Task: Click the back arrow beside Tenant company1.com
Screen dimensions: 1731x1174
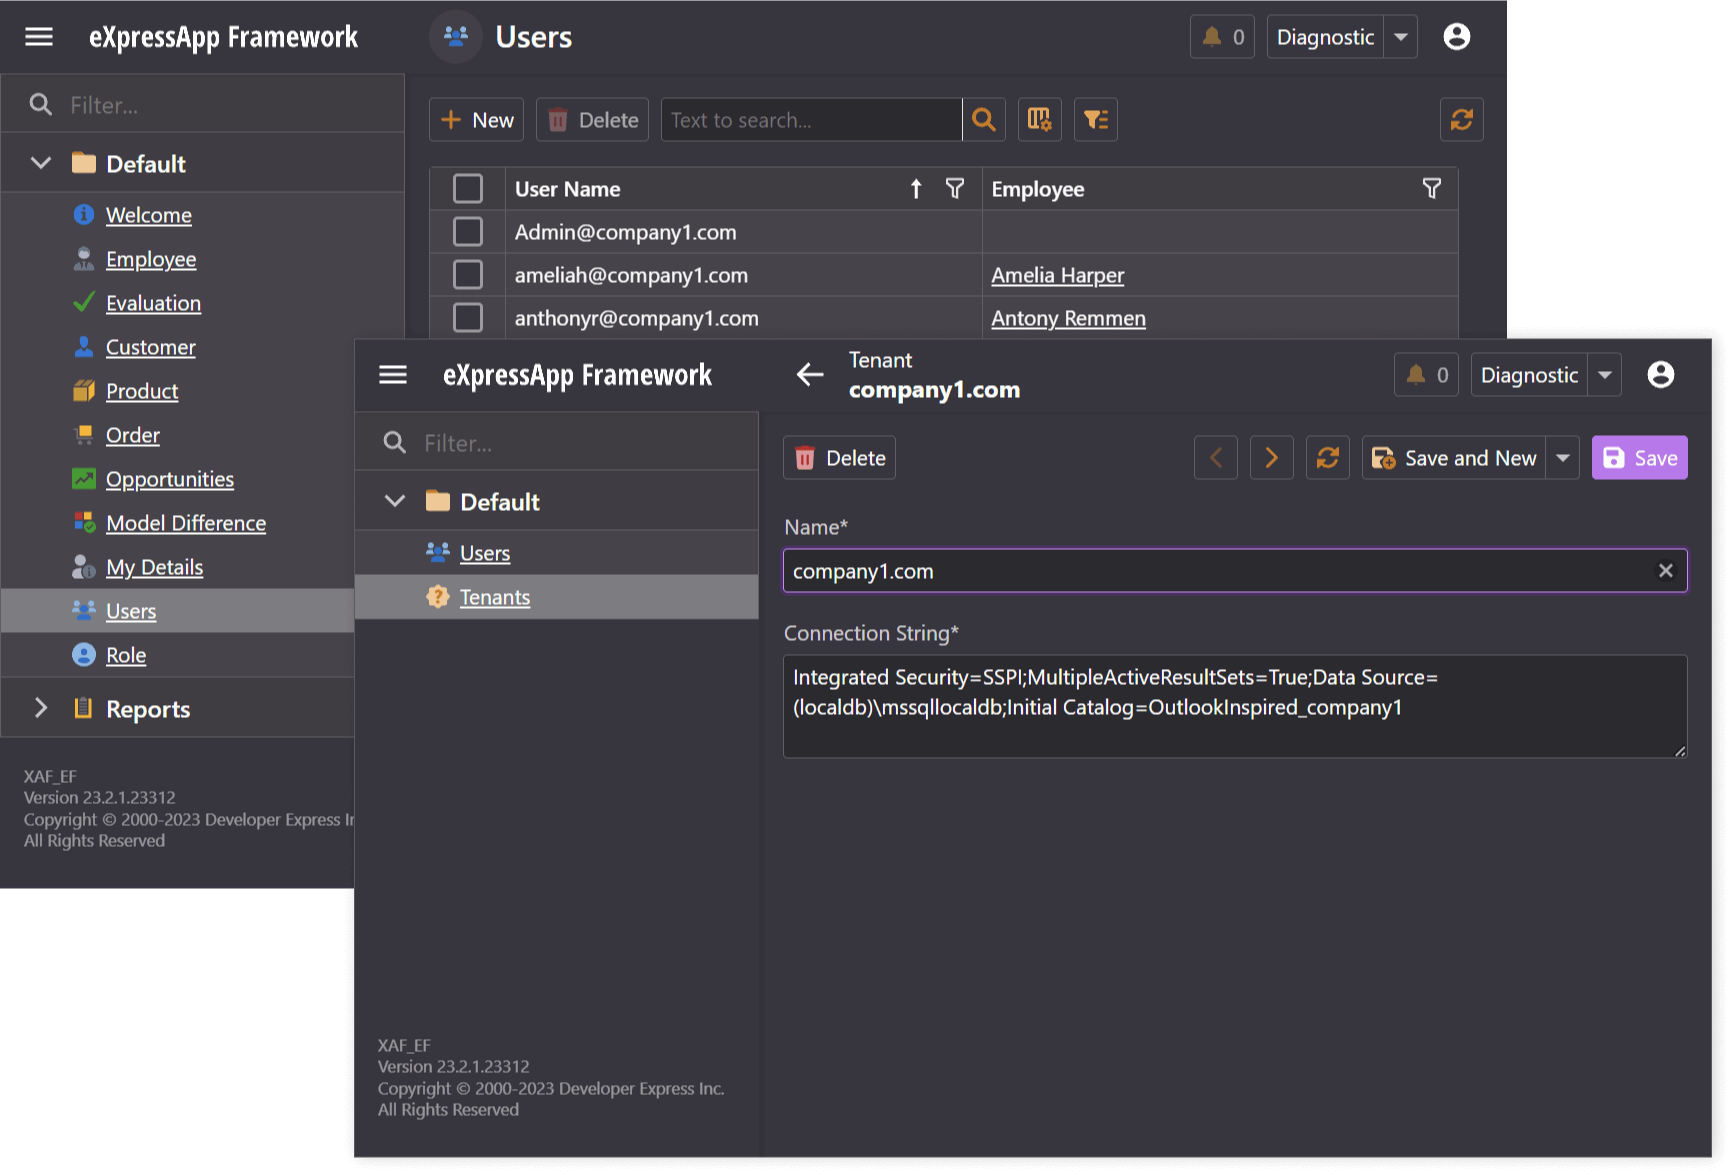Action: click(x=810, y=374)
